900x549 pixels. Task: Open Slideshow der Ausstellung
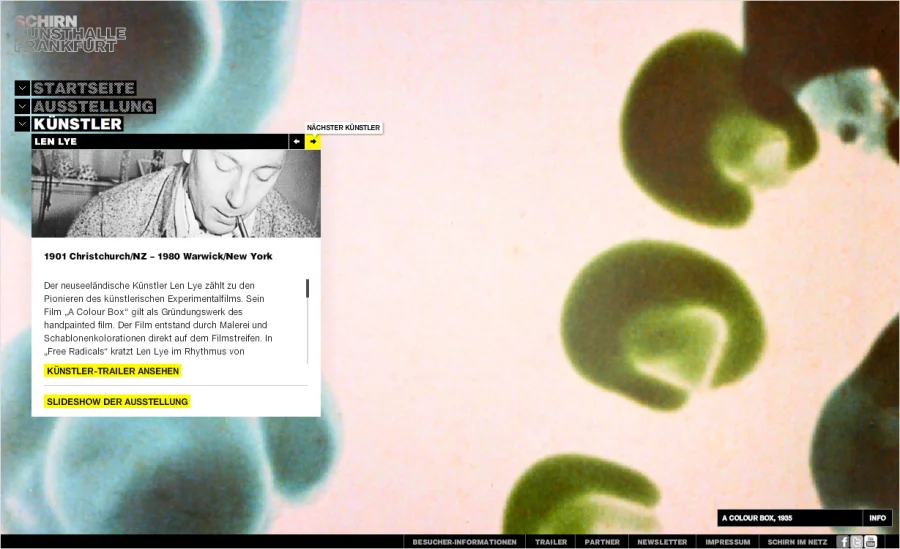(117, 402)
